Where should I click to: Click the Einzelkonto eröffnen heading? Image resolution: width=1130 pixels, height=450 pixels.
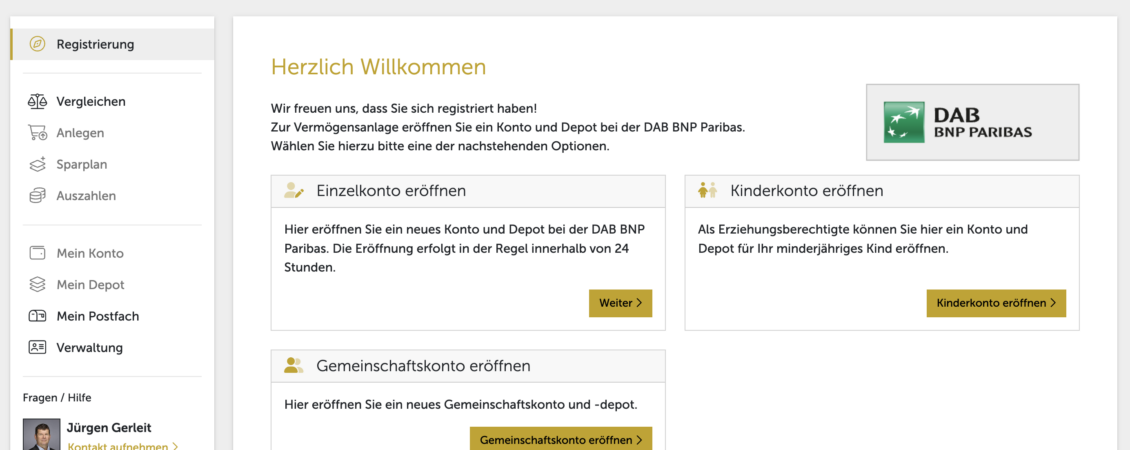391,191
